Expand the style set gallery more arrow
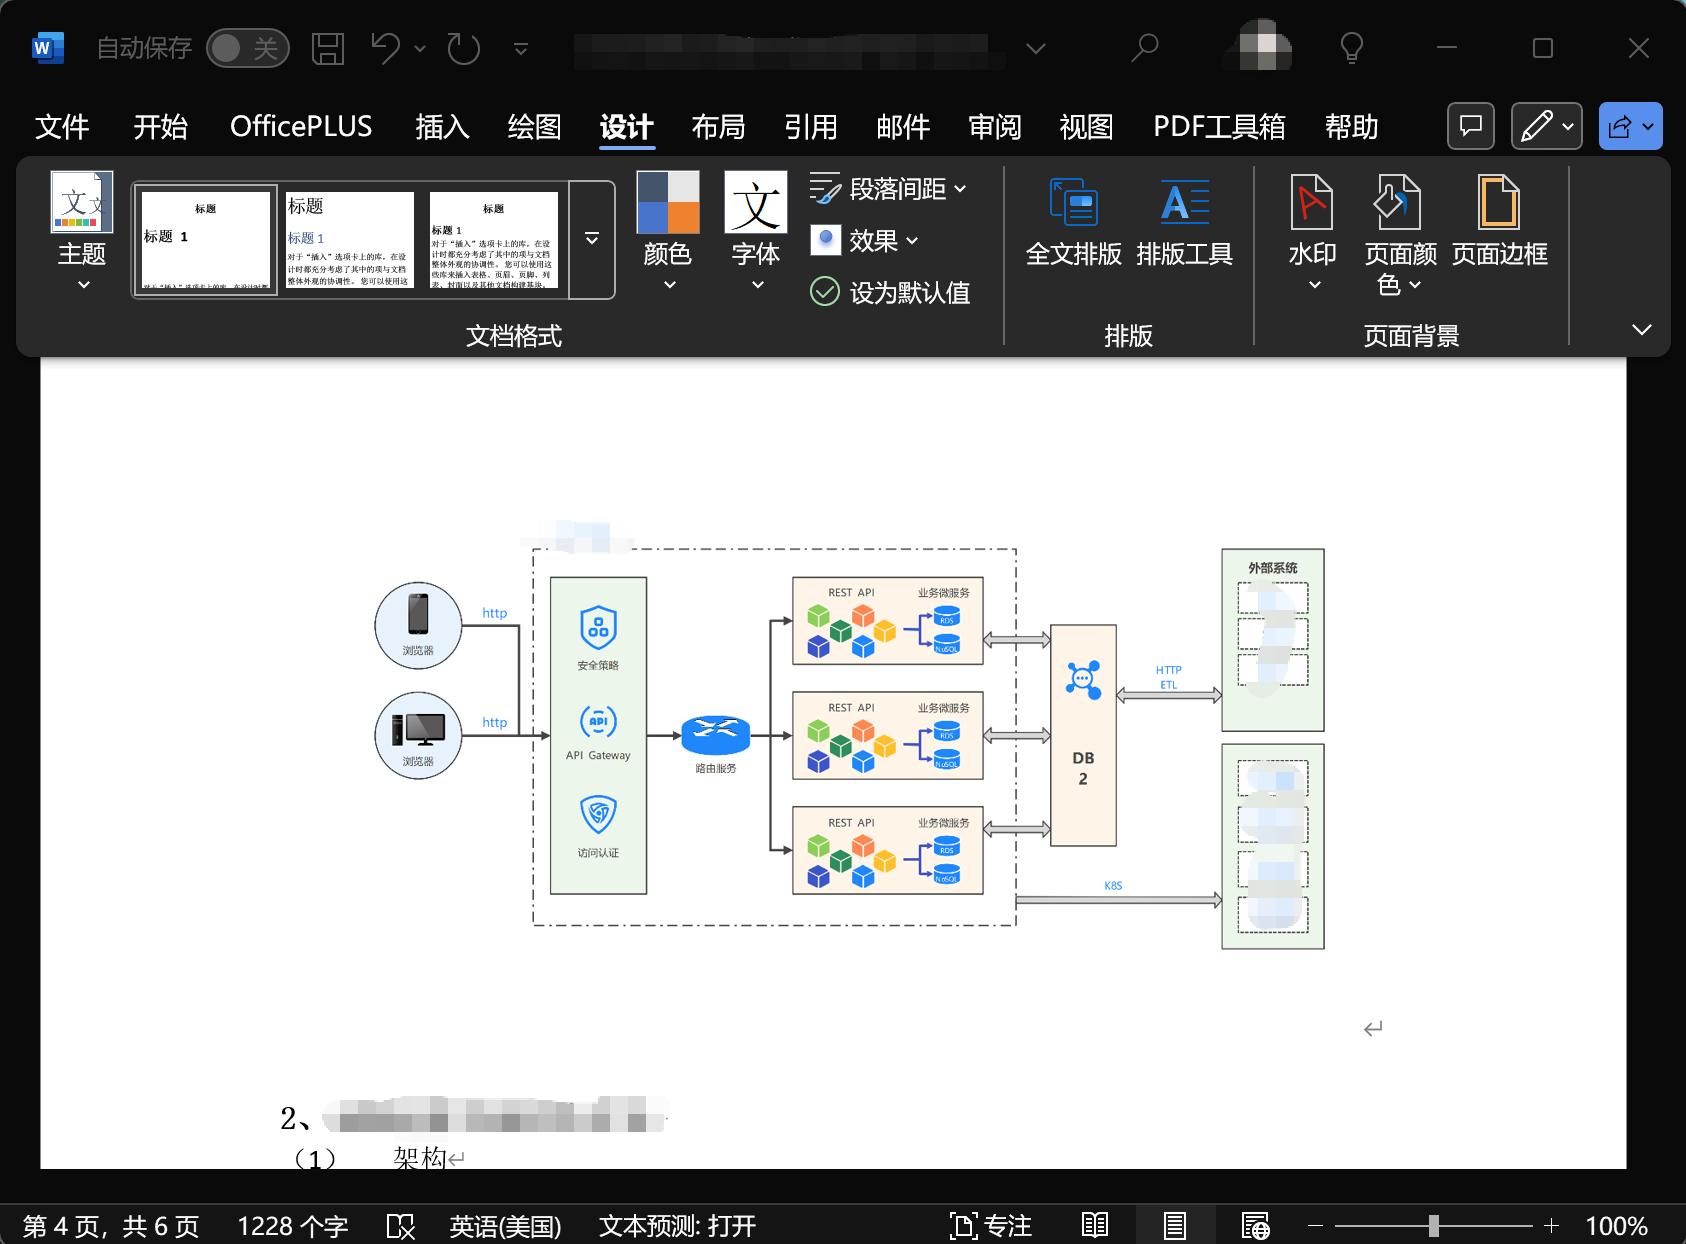 coord(592,240)
